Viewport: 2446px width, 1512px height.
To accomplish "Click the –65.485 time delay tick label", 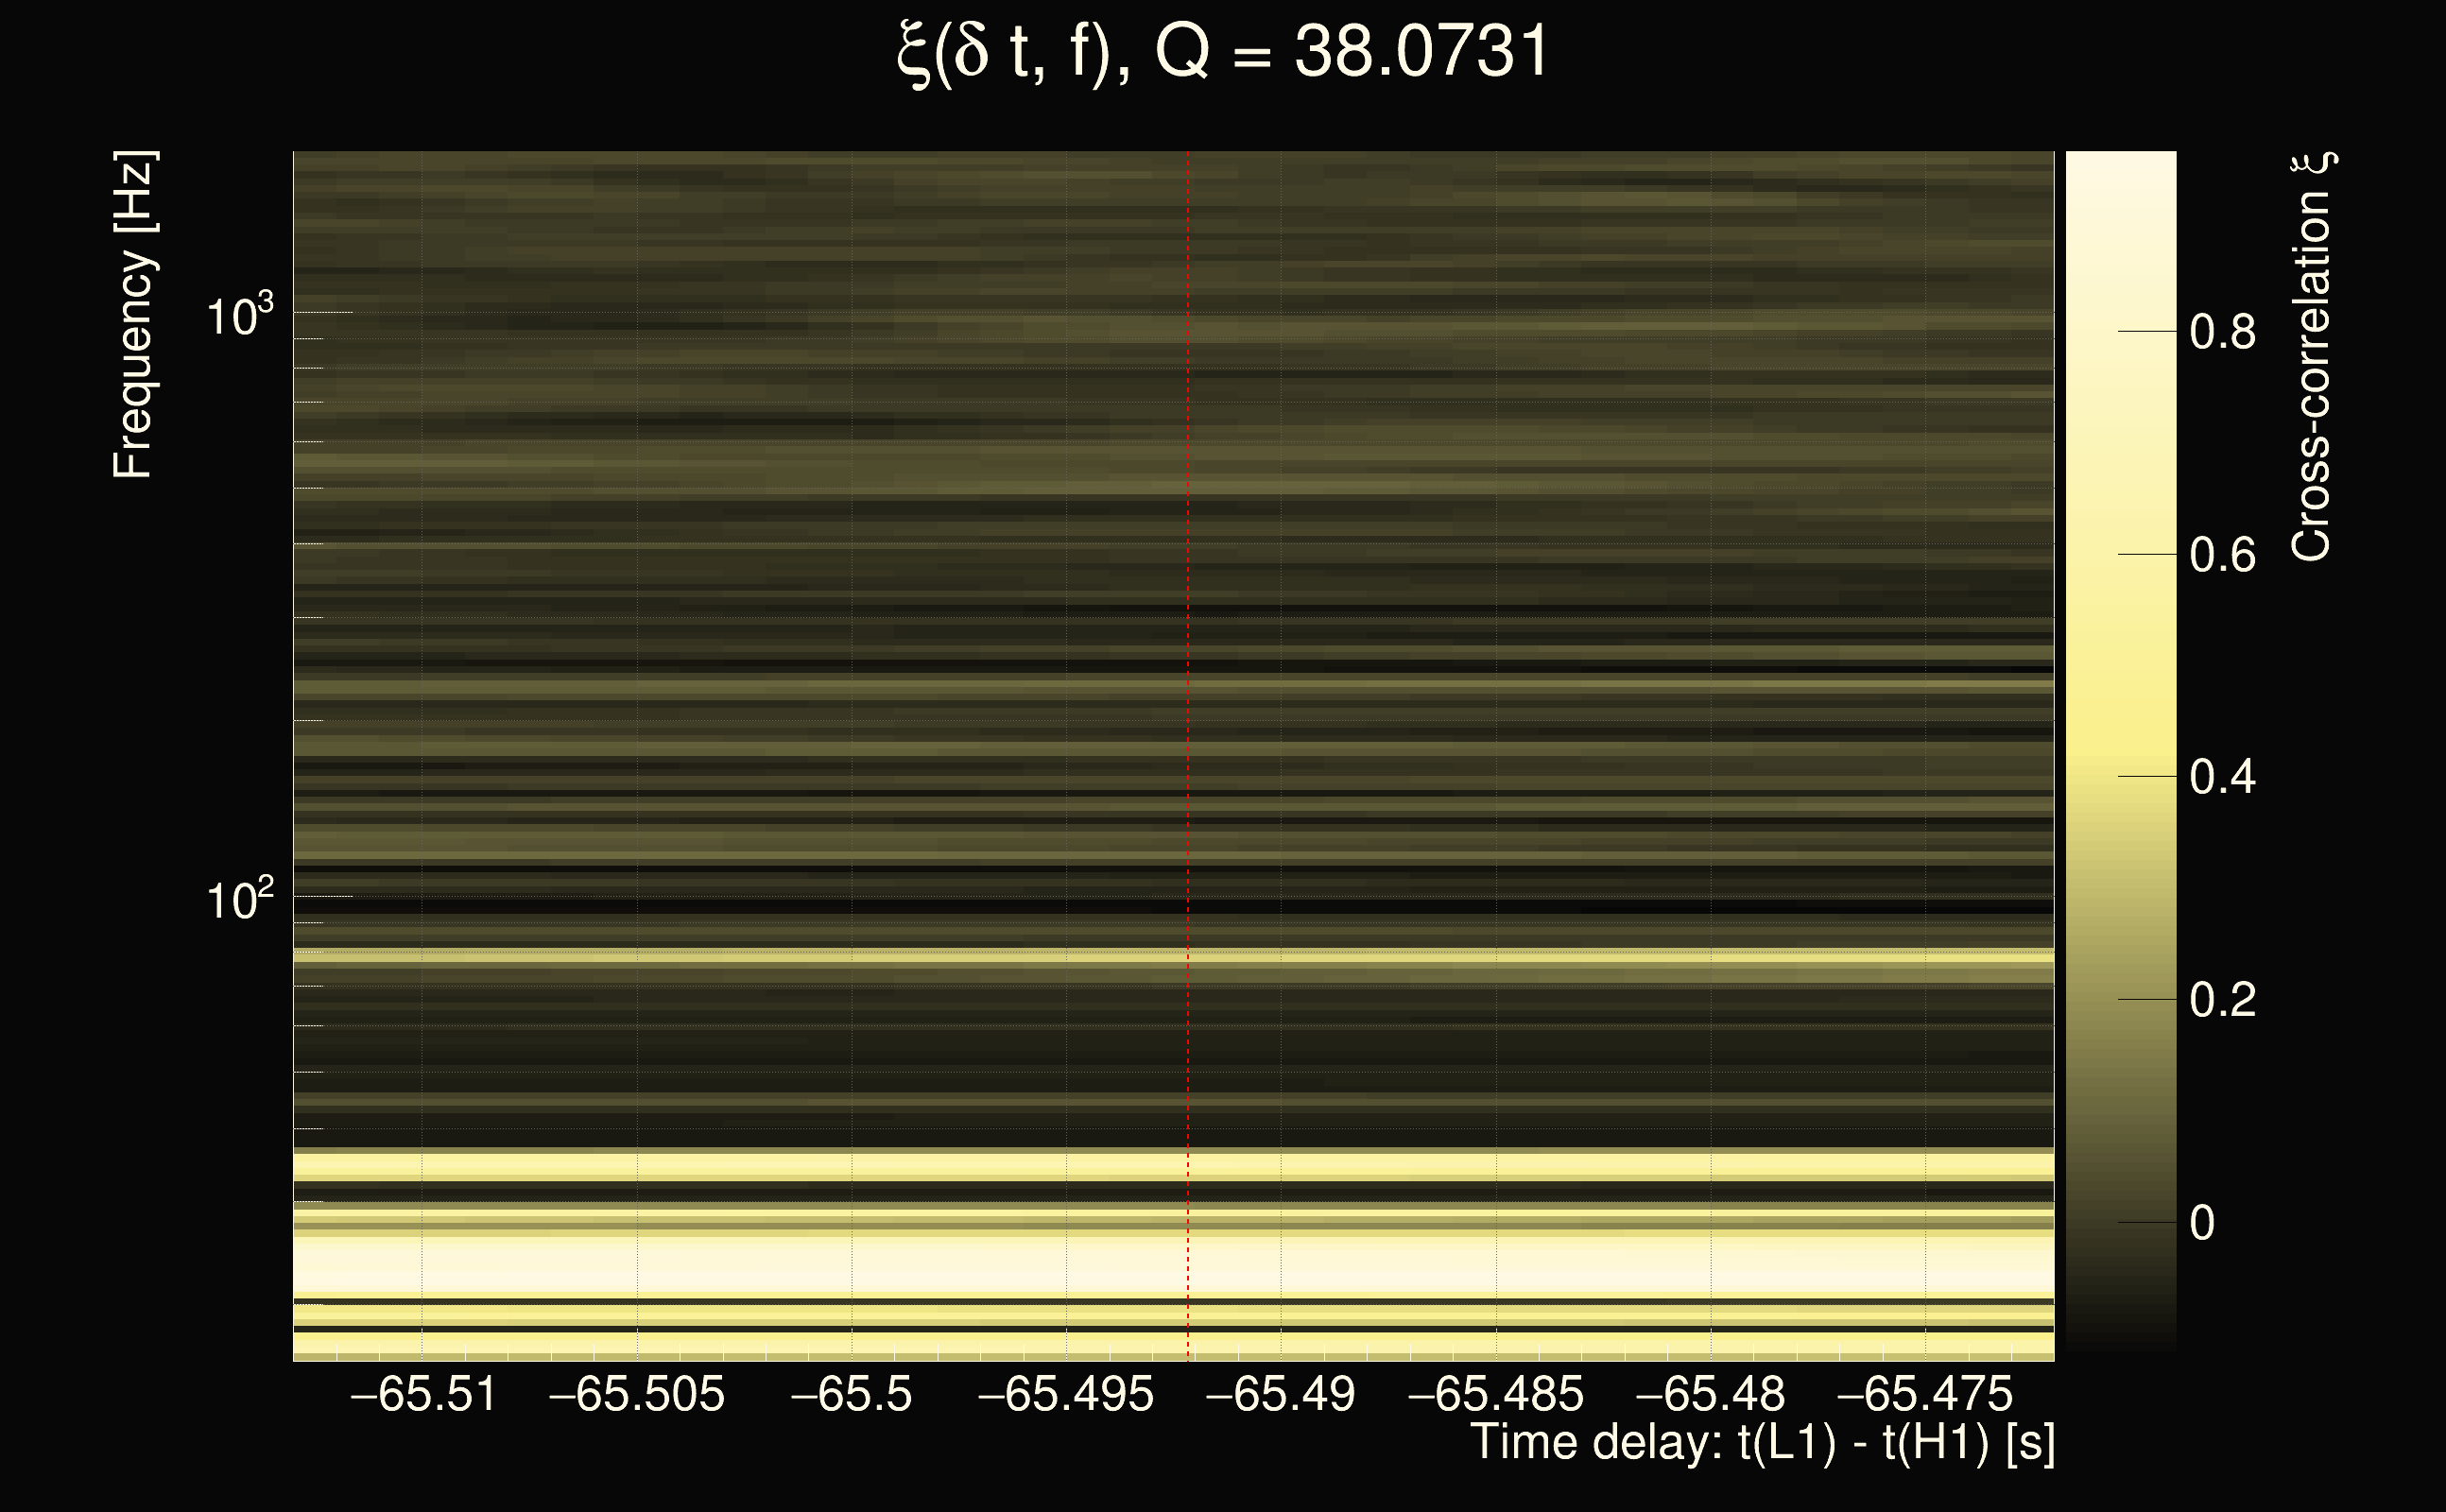I will pos(1496,1395).
